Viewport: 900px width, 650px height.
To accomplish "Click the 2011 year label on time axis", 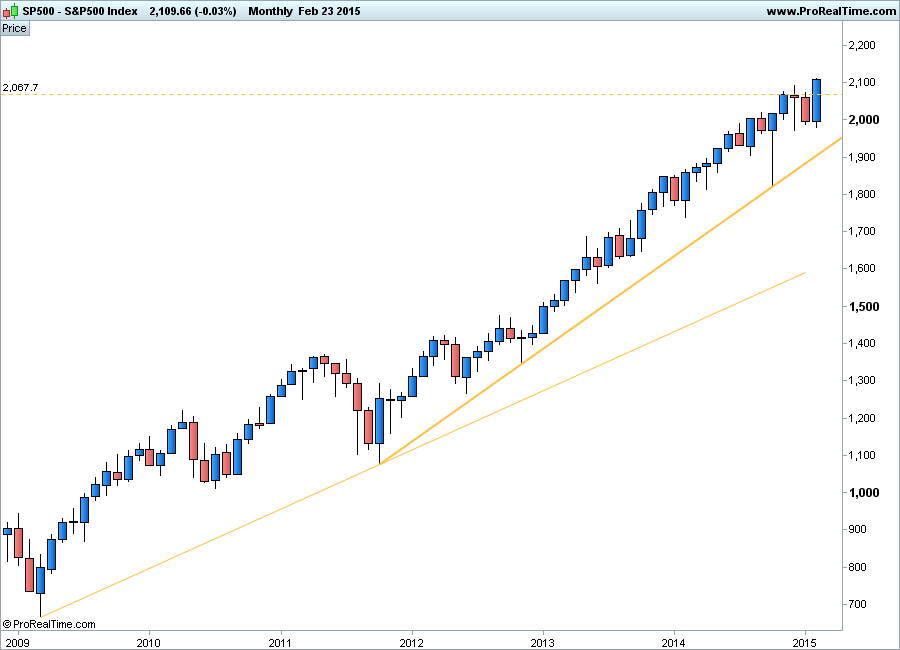I will (280, 643).
